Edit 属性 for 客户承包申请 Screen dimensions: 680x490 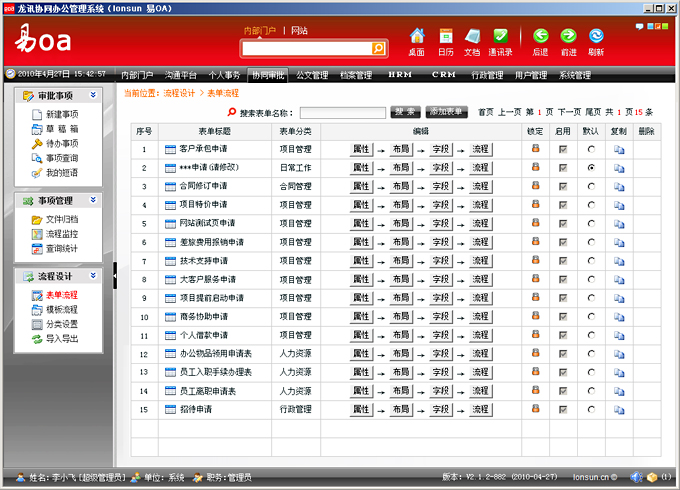point(361,149)
